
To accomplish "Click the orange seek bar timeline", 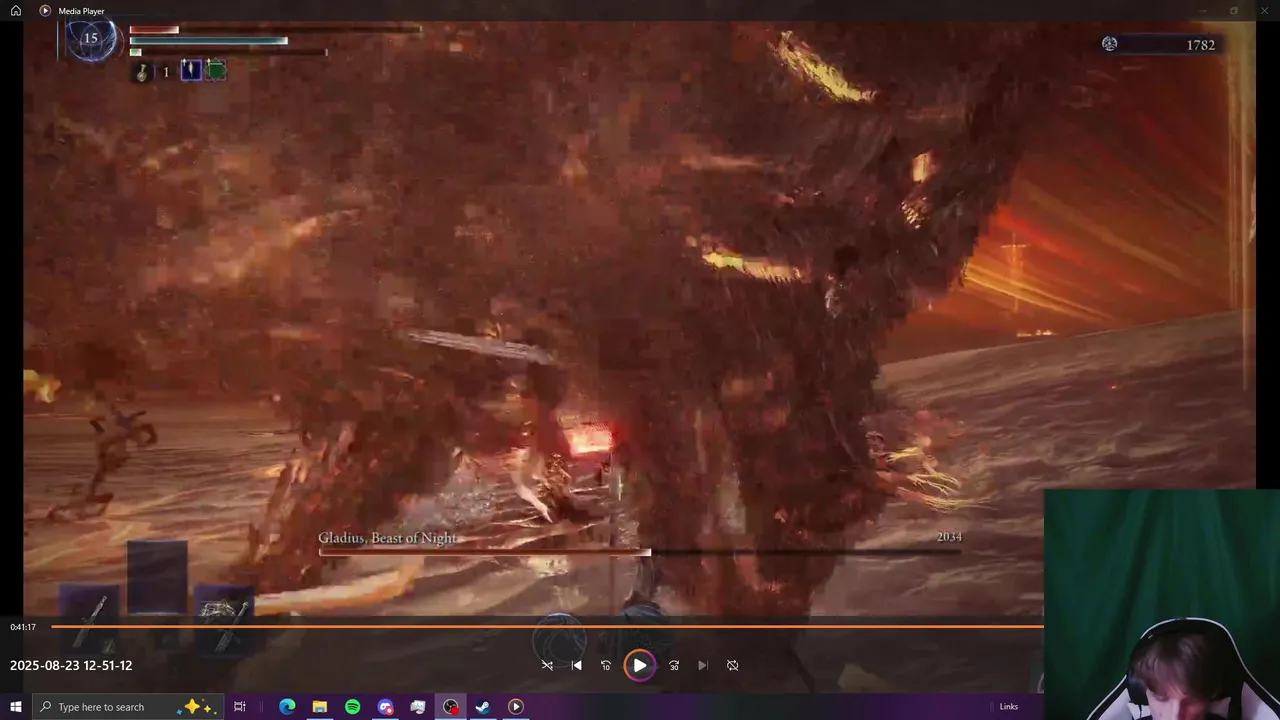I will tap(547, 627).
